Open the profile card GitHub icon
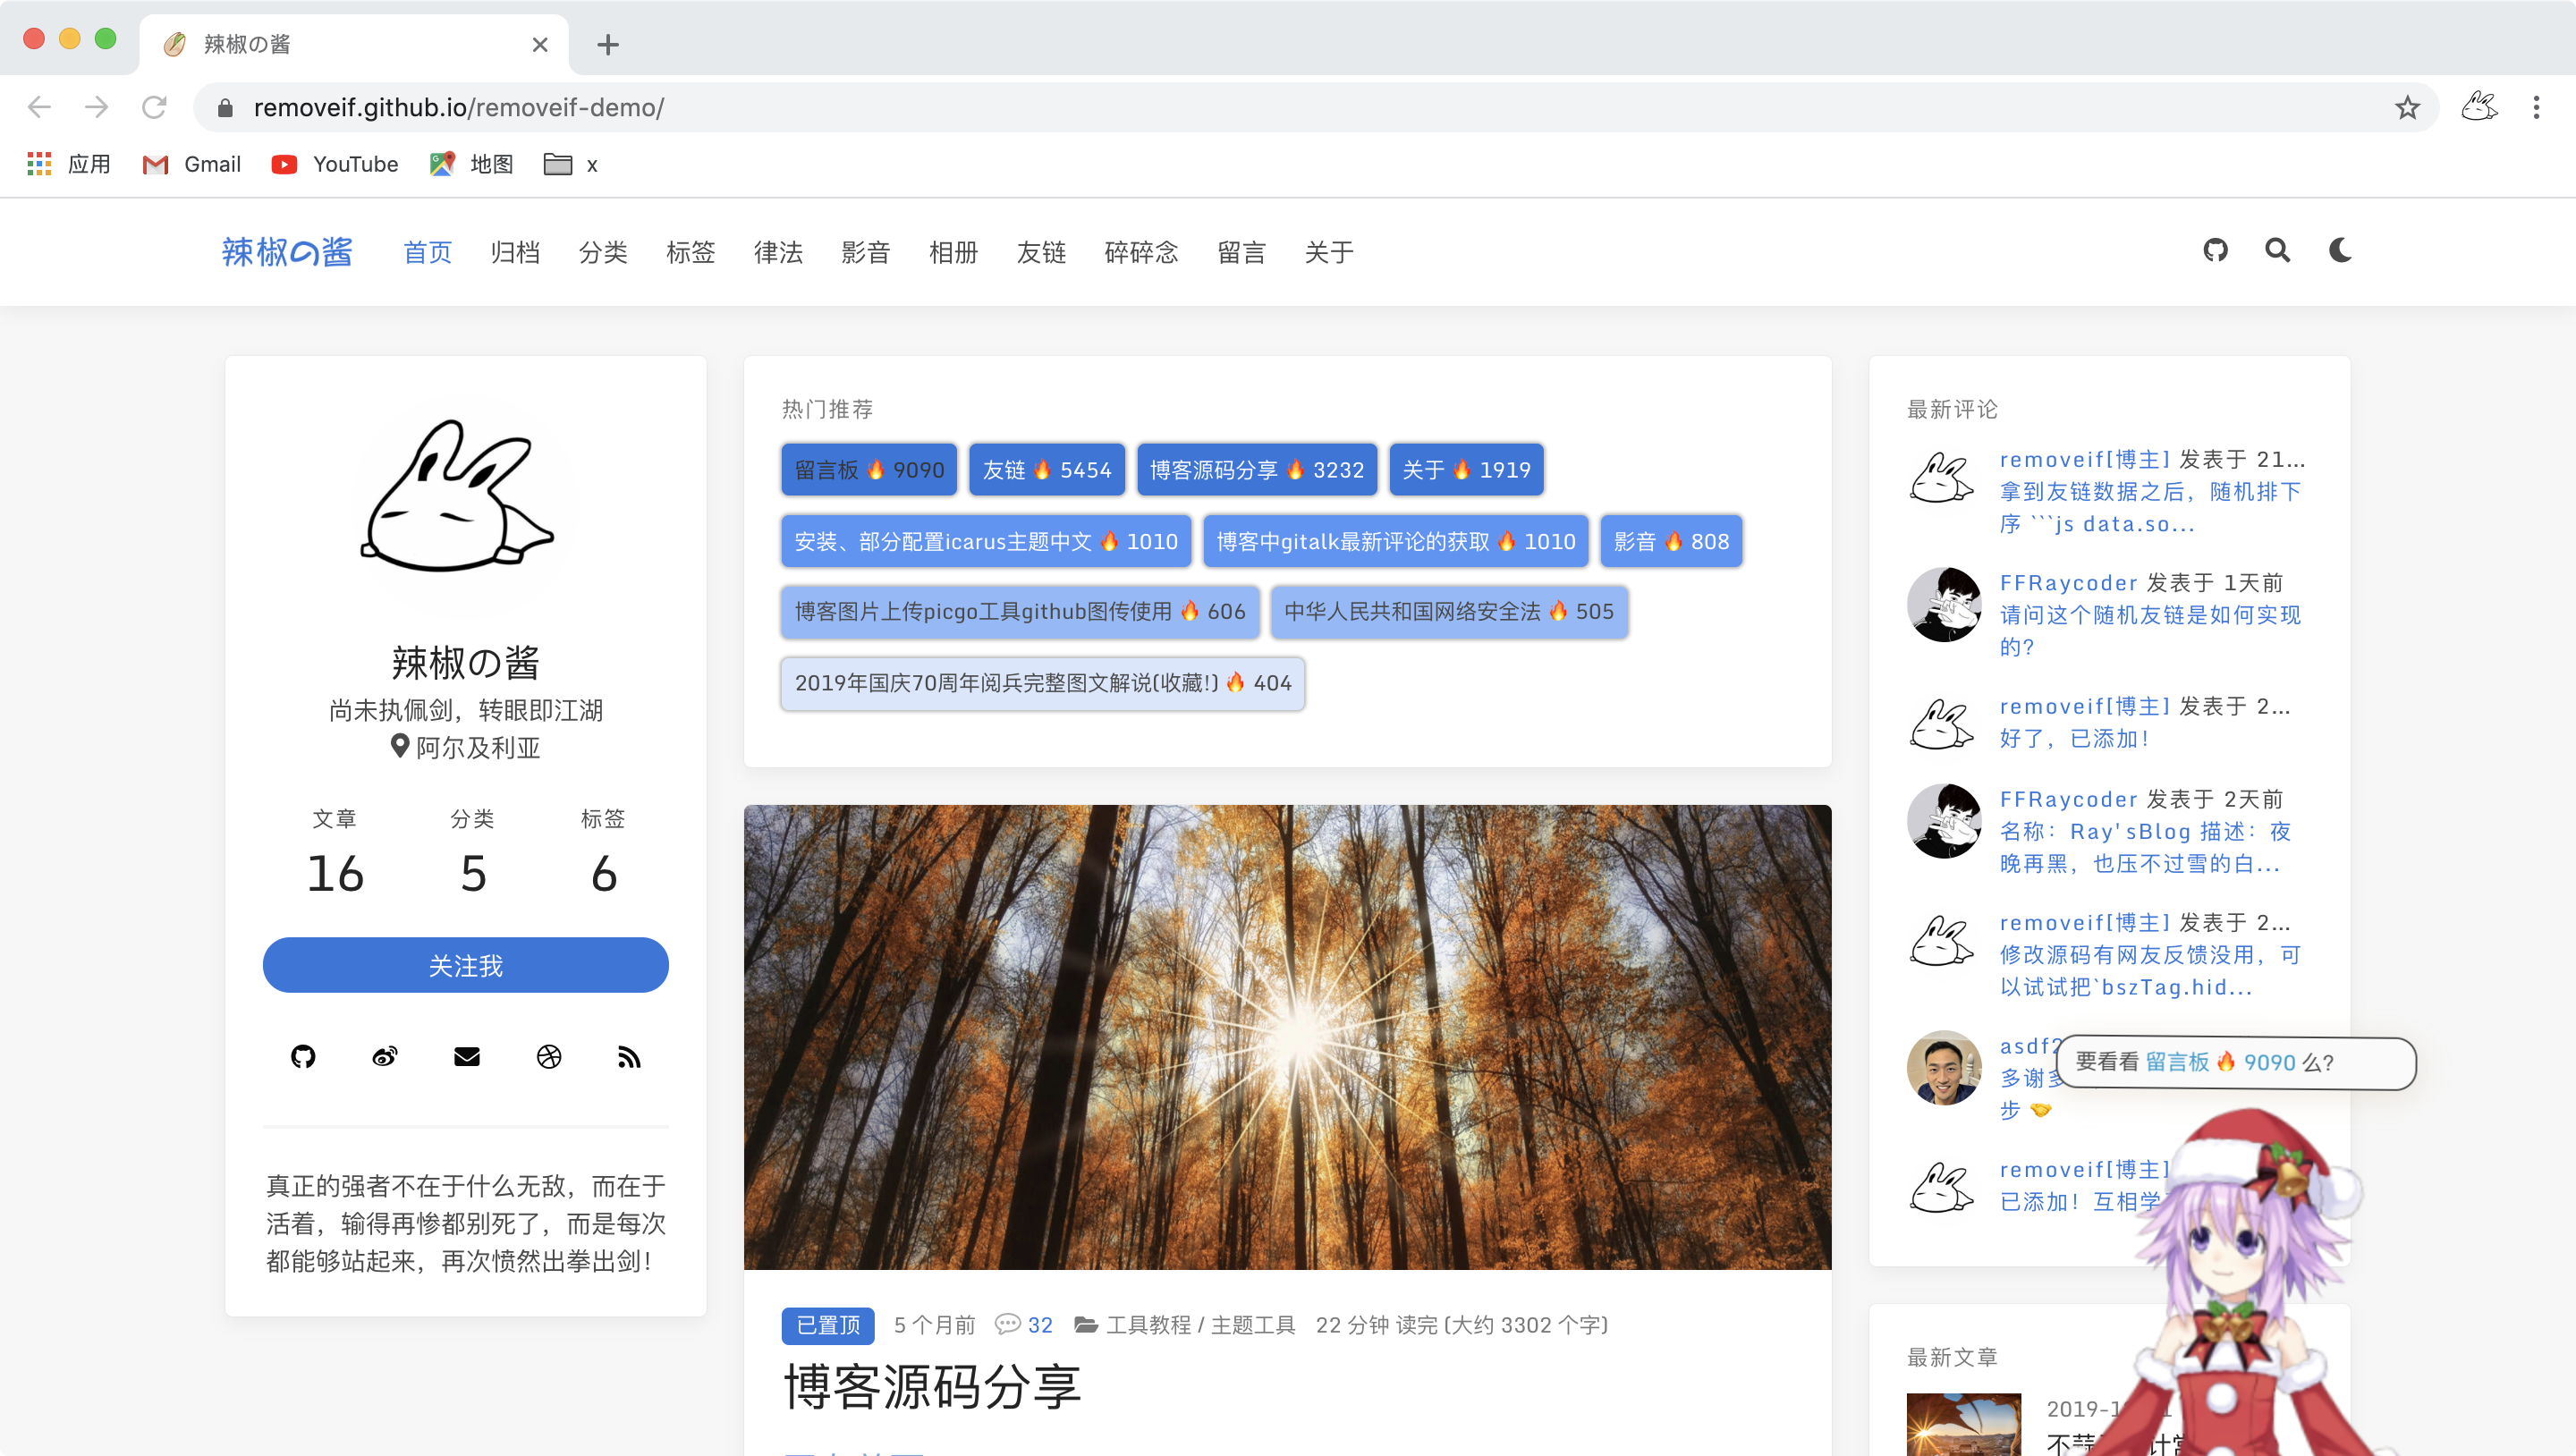This screenshot has height=1456, width=2576. (303, 1056)
